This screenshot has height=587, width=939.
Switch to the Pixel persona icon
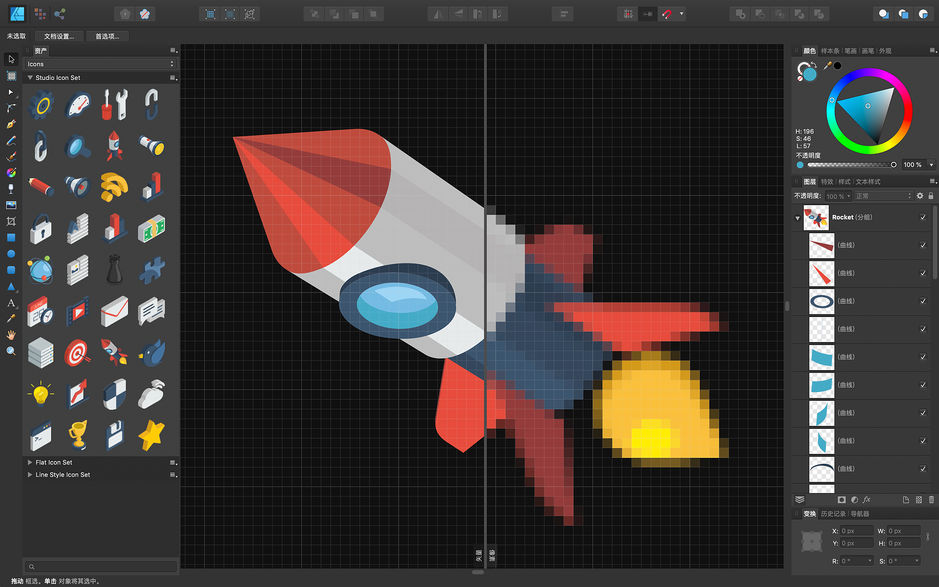point(40,14)
